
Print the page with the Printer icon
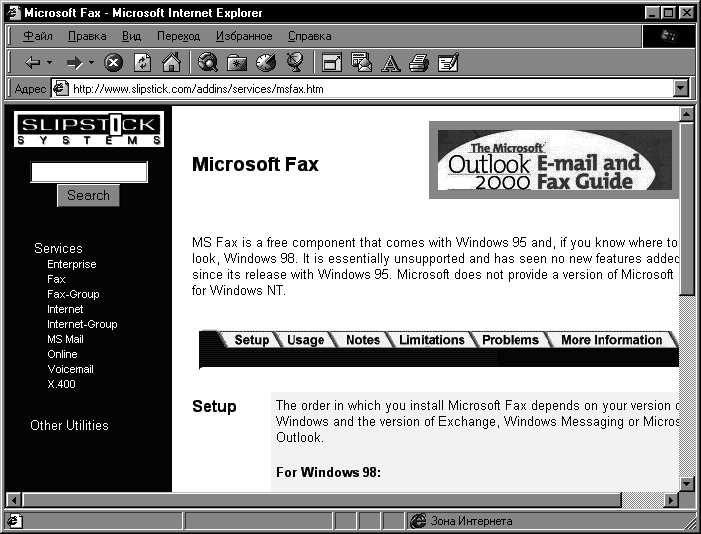[x=419, y=63]
